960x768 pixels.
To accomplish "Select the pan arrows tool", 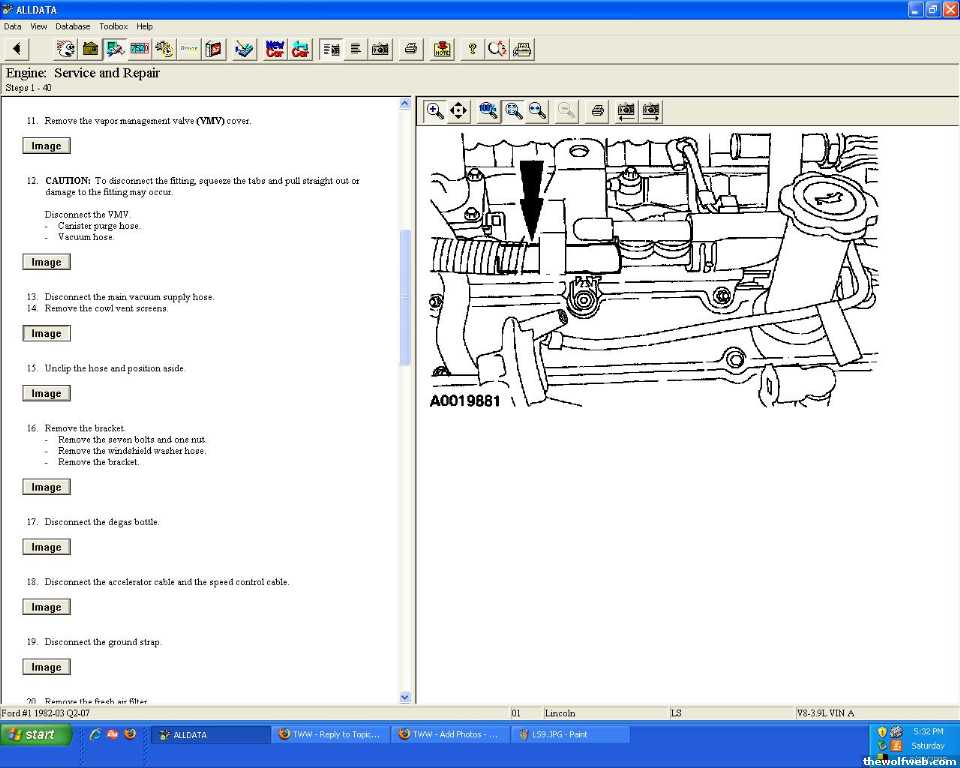I will click(459, 111).
